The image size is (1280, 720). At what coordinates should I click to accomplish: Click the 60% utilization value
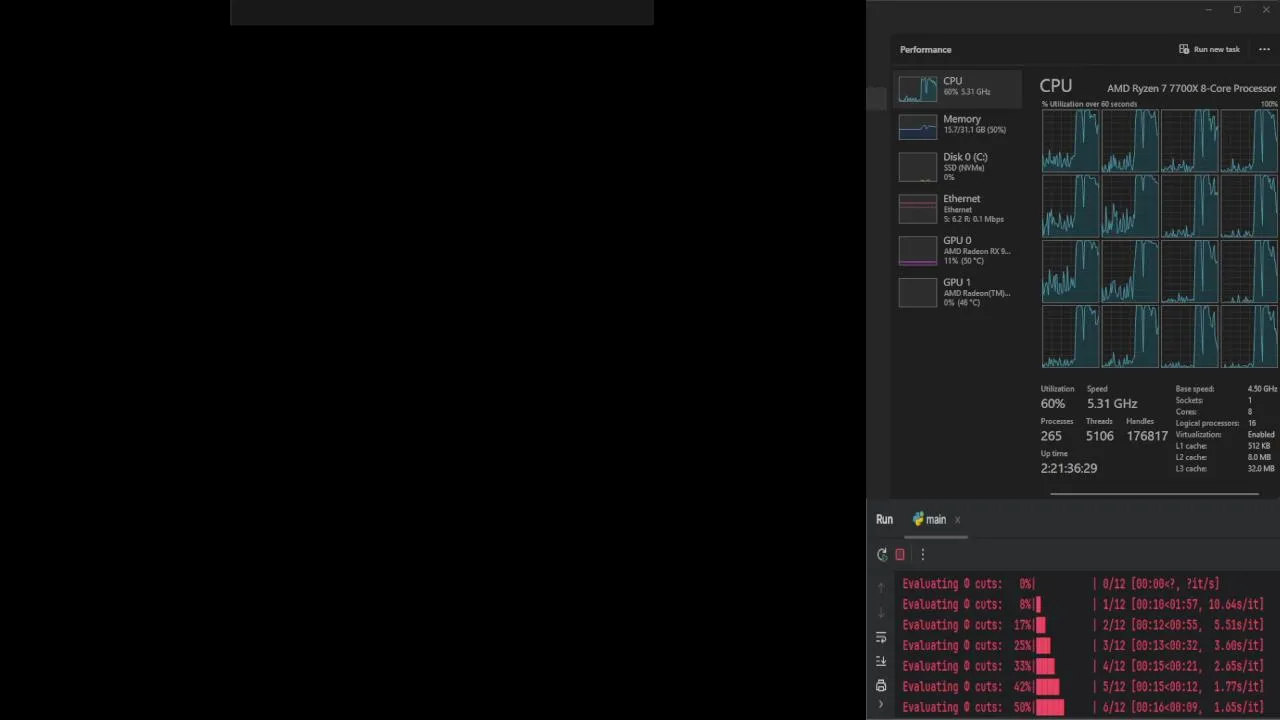click(1053, 404)
